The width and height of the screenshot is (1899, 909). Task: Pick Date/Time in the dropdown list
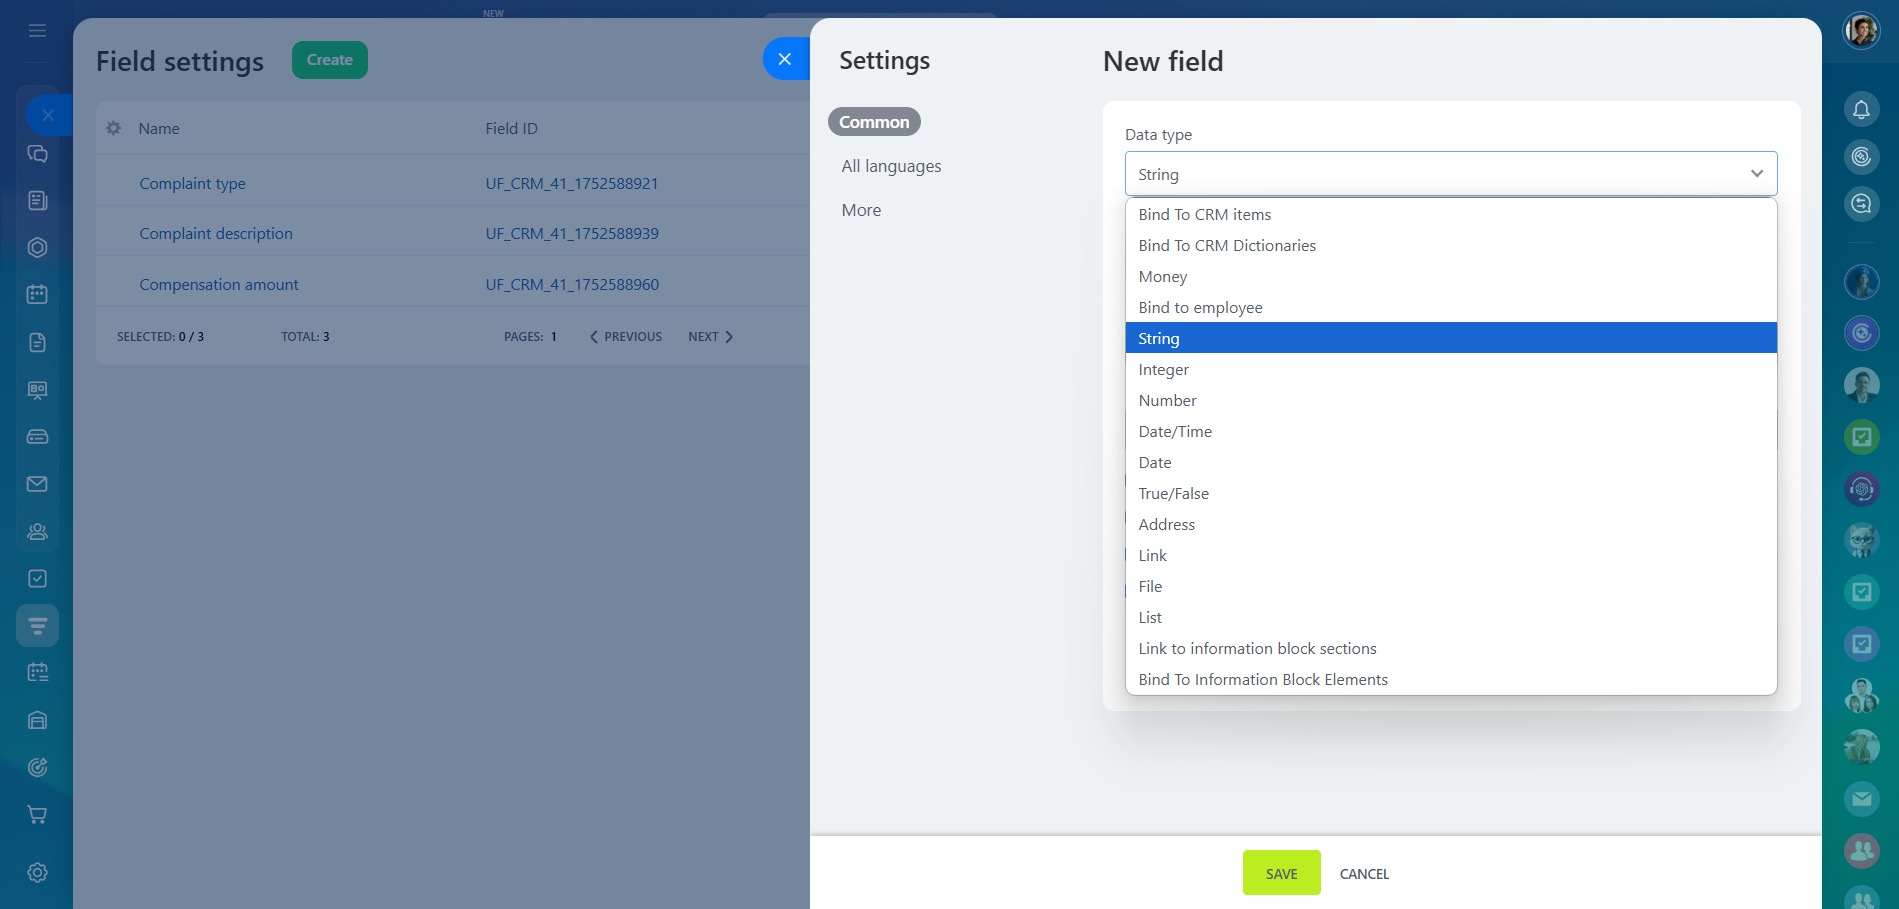tap(1174, 432)
